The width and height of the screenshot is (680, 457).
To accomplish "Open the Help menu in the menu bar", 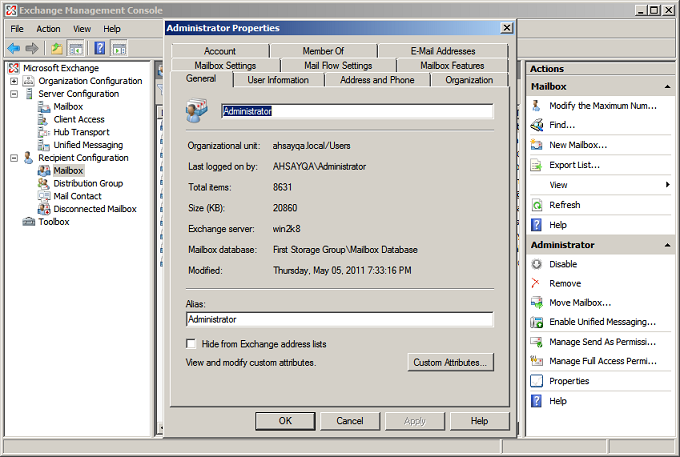I will coord(111,29).
